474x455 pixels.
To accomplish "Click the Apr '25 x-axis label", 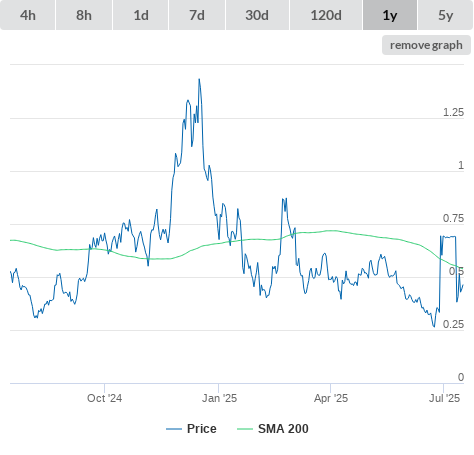I will 331,398.
